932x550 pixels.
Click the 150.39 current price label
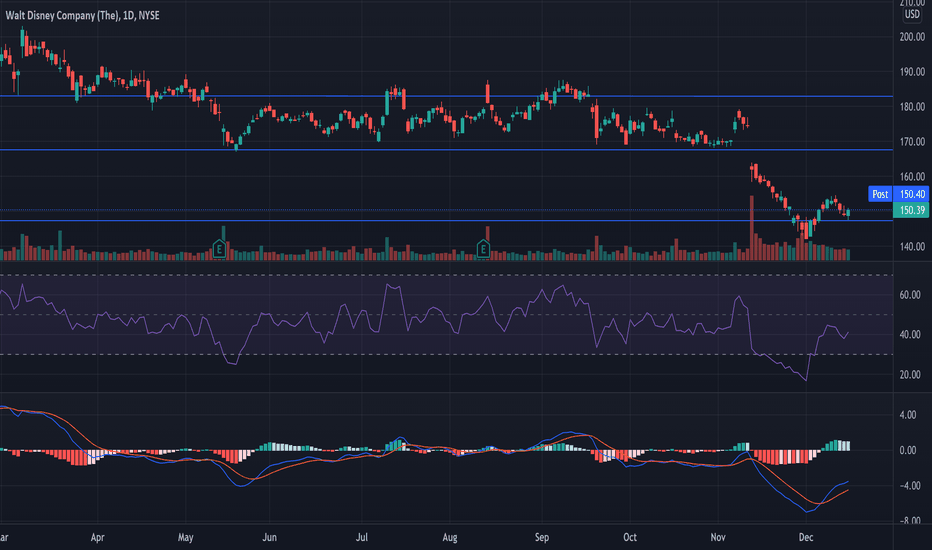912,210
